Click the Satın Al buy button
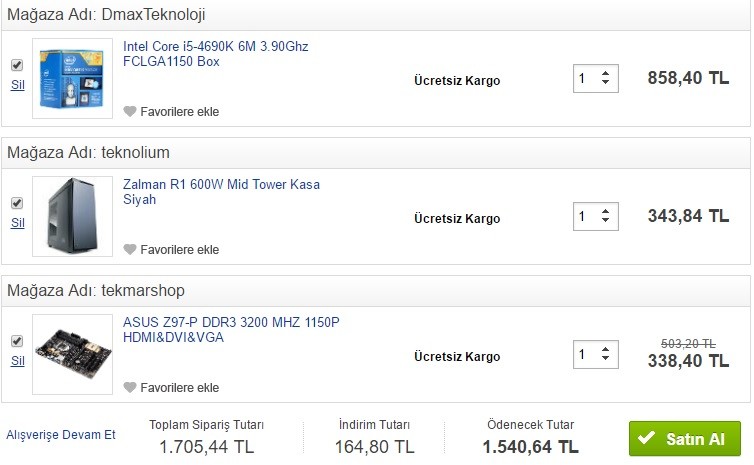This screenshot has width=754, height=465. 684,439
